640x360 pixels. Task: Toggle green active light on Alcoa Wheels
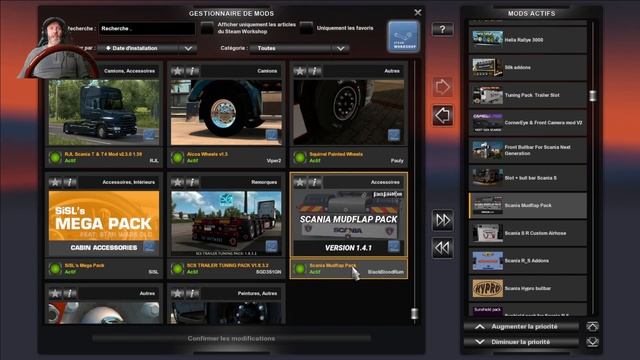[x=178, y=158]
